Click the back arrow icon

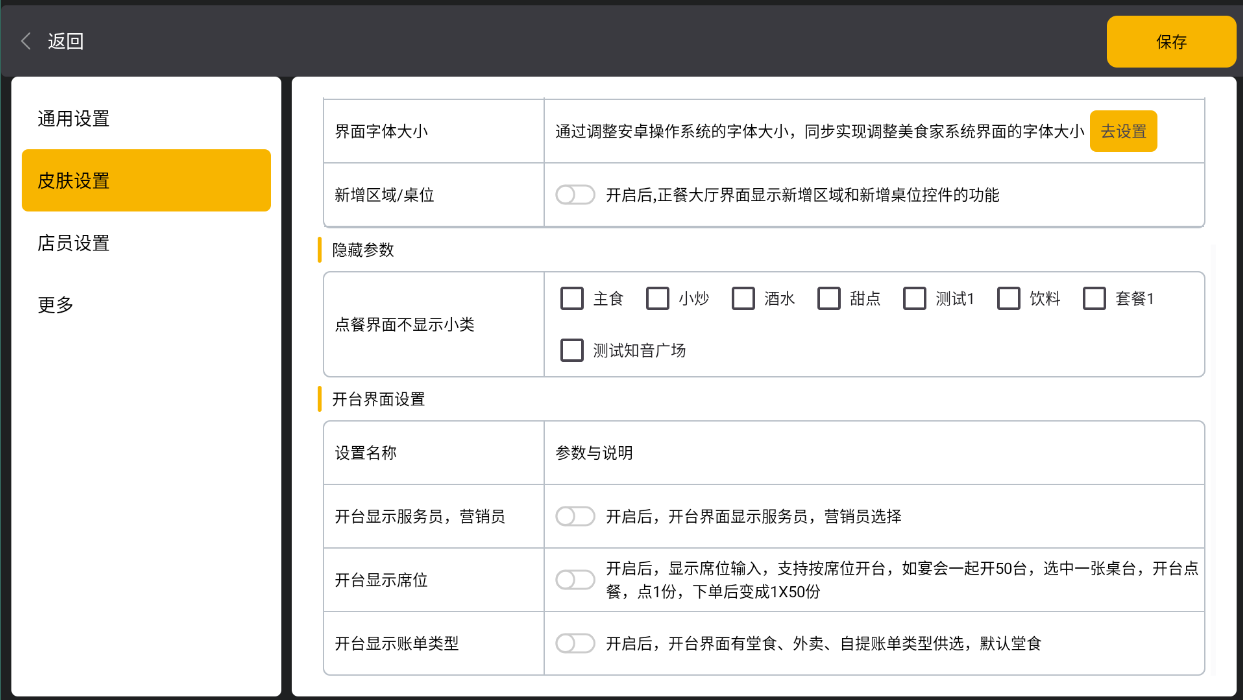[x=26, y=41]
